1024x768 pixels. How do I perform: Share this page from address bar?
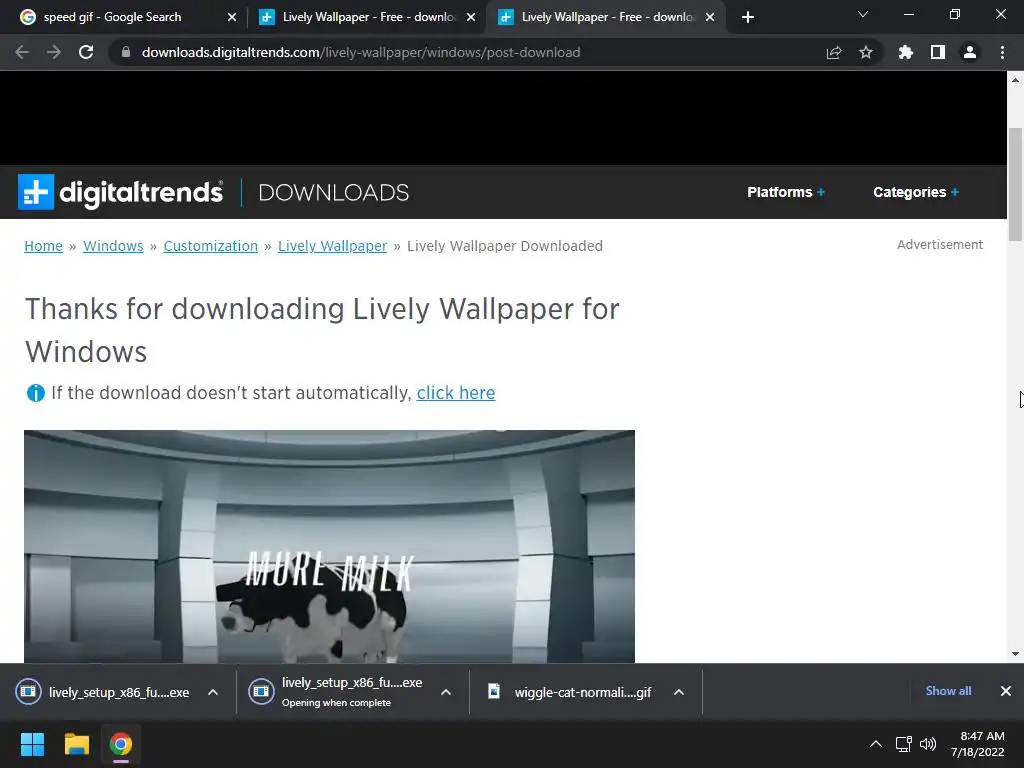coord(834,52)
